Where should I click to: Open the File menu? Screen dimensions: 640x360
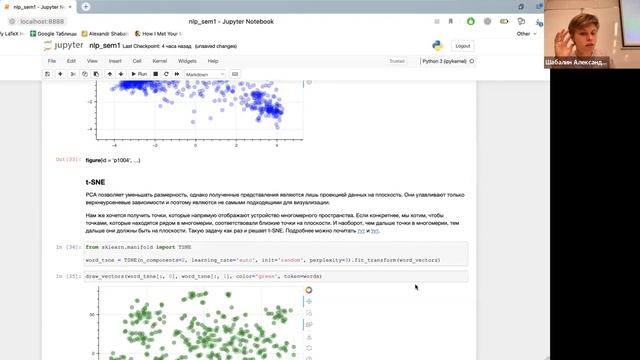pos(52,61)
